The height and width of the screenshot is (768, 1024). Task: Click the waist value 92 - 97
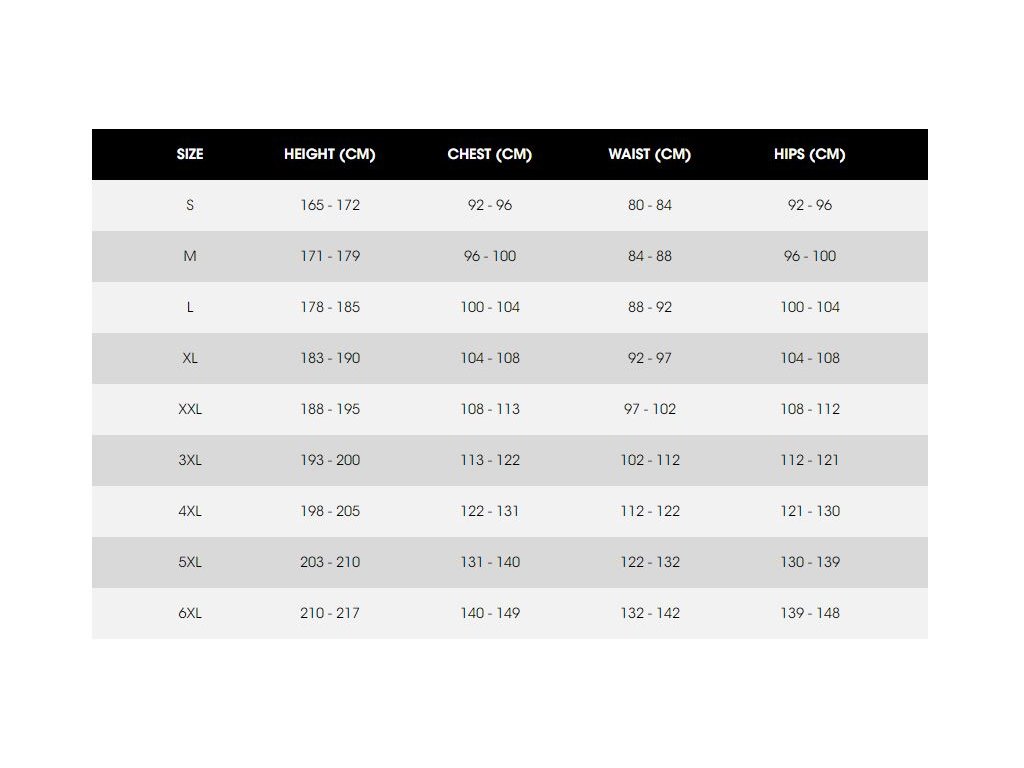[x=650, y=358]
